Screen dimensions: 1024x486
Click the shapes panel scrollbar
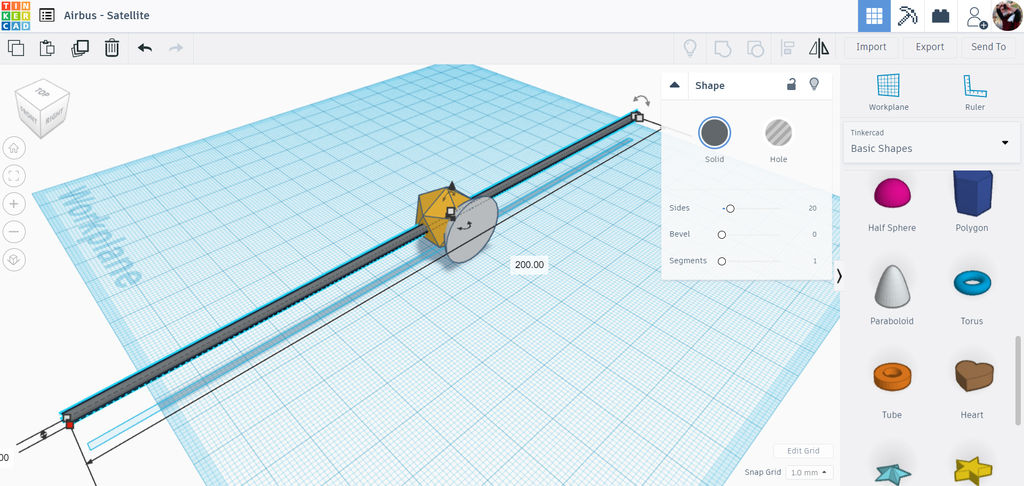coord(1017,381)
